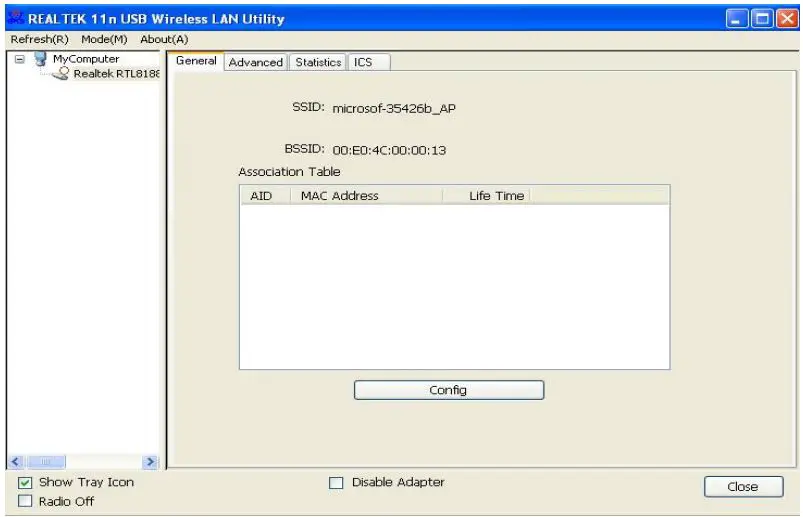Select the Realtek RTL818 adapter entry
This screenshot has height=517, width=803.
116,74
